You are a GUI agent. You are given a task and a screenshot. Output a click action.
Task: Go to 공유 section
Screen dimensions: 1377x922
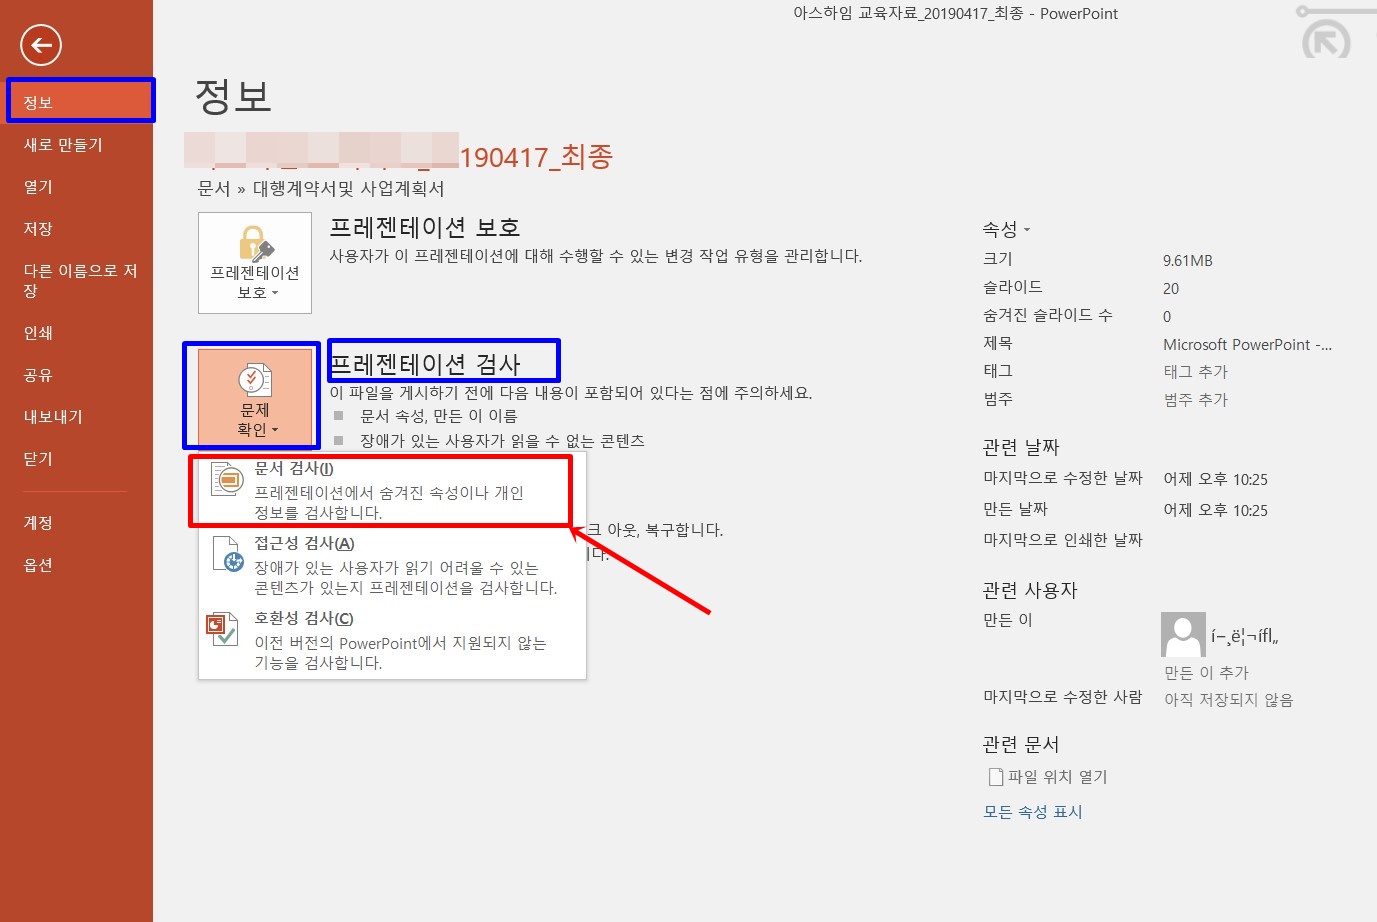pyautogui.click(x=76, y=375)
